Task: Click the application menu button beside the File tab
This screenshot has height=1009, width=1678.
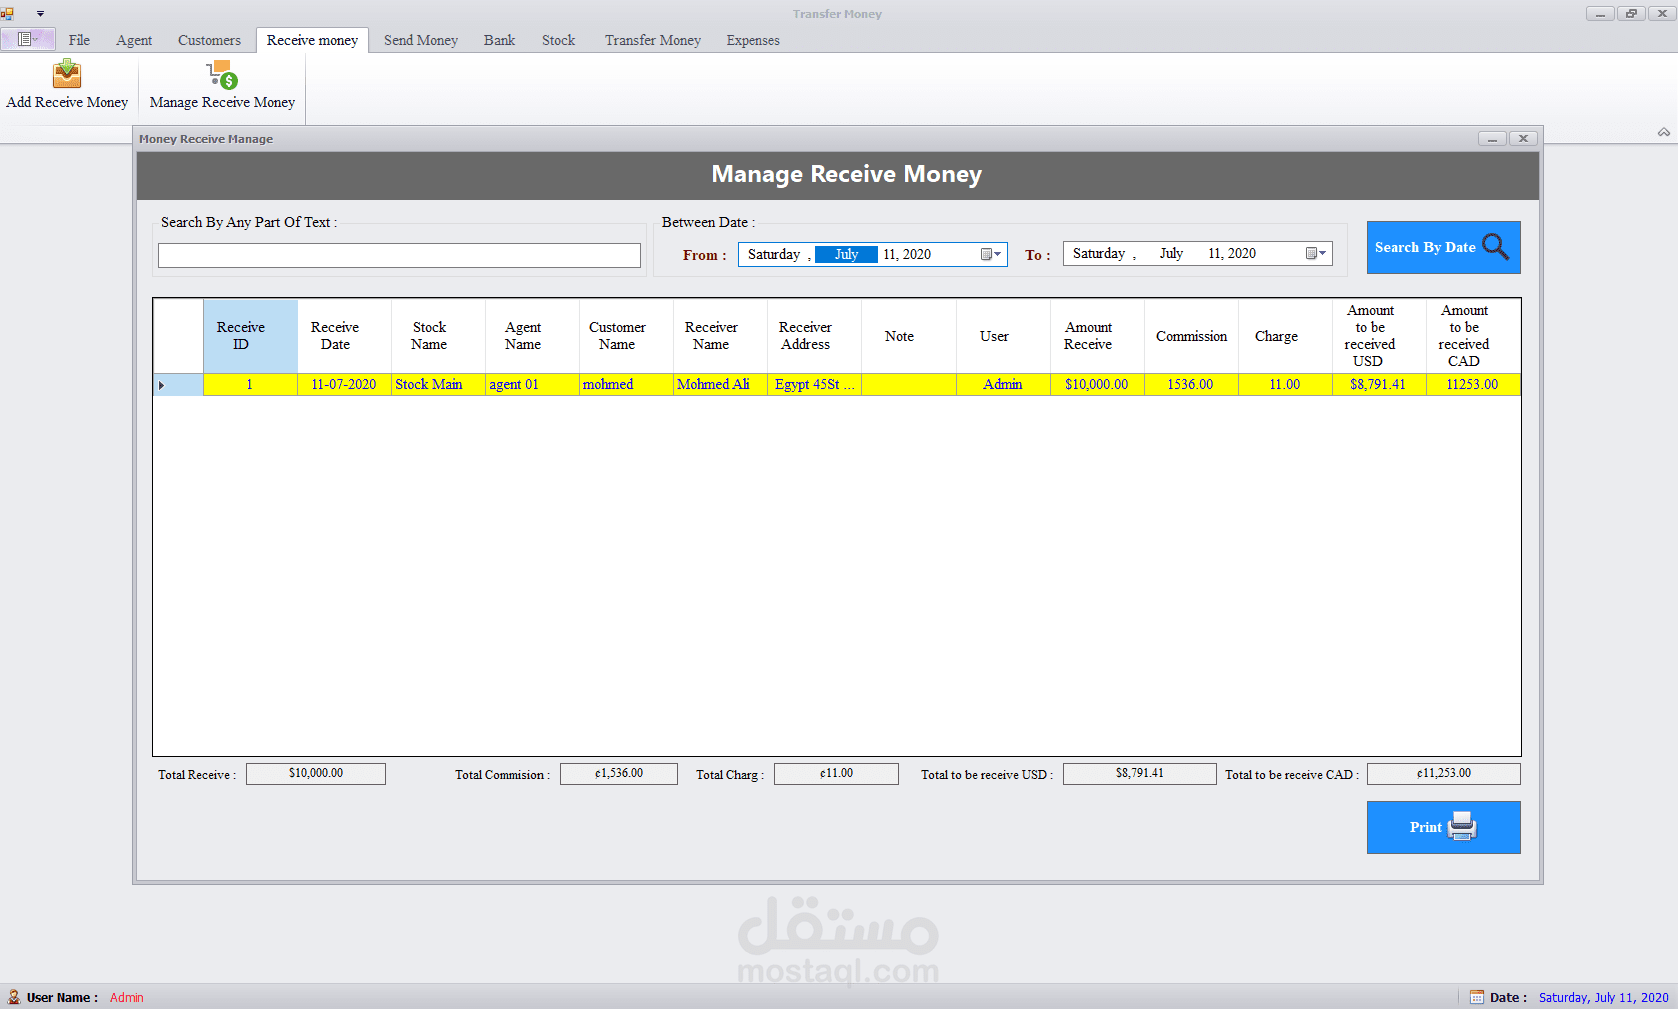Action: click(x=28, y=40)
